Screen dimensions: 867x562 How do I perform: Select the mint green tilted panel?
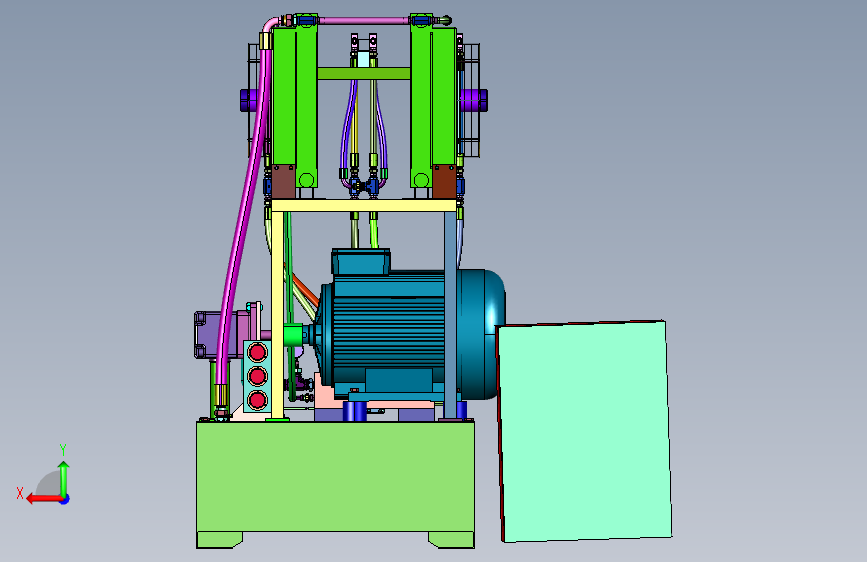tap(584, 431)
